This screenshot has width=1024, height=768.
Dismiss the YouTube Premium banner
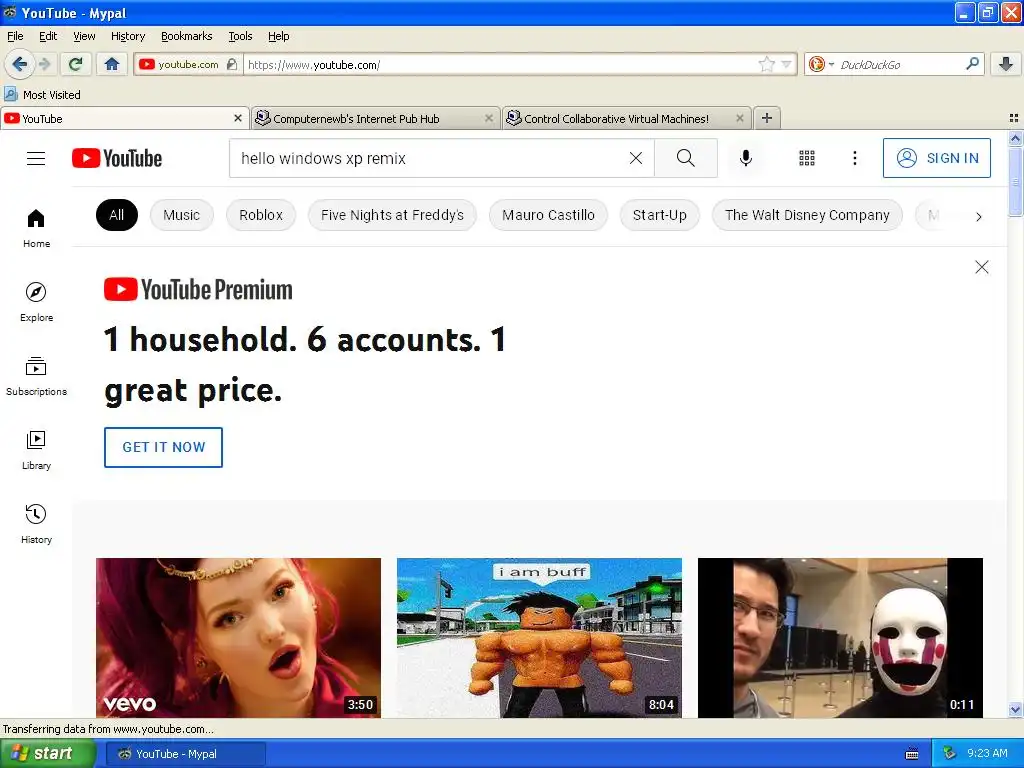[x=981, y=267]
